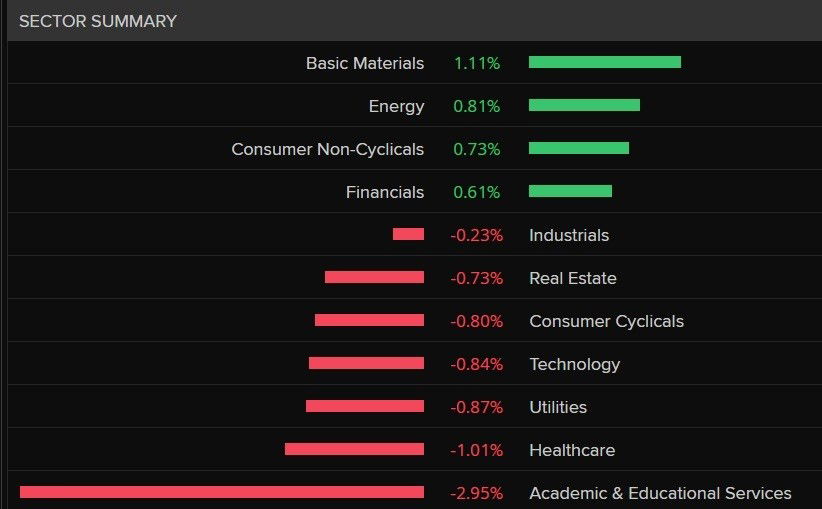Image resolution: width=822 pixels, height=509 pixels.
Task: Click the green Basic Materials performance bar
Action: coord(604,62)
